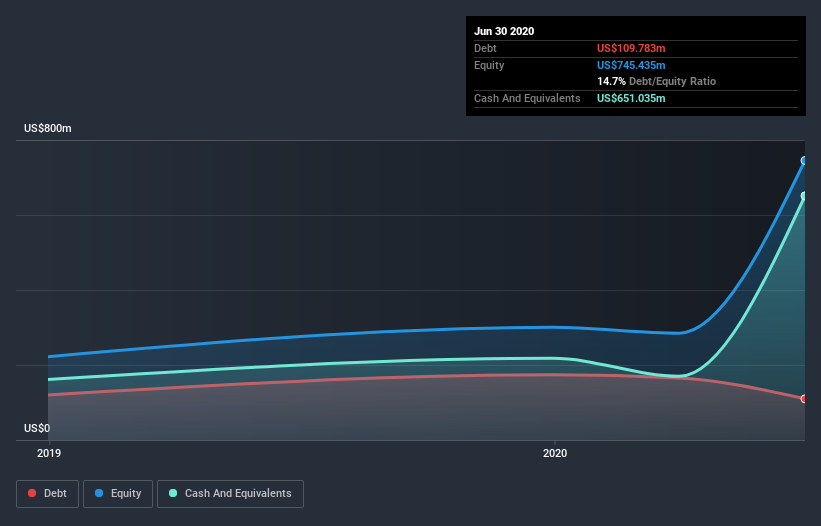This screenshot has height=526, width=821.
Task: Click the red Debt data point marker
Action: (804, 399)
